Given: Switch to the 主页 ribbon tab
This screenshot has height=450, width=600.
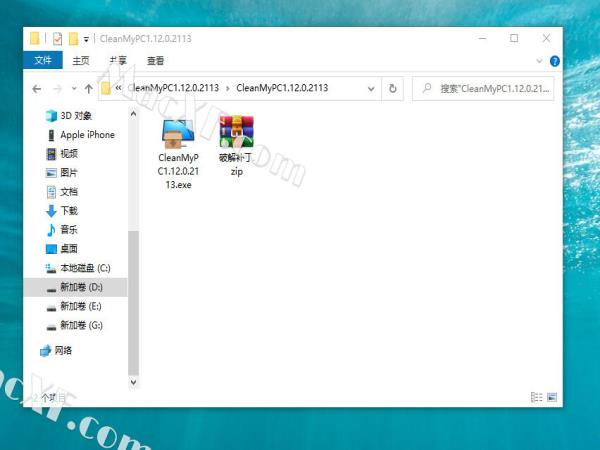Looking at the screenshot, I should click(x=81, y=61).
